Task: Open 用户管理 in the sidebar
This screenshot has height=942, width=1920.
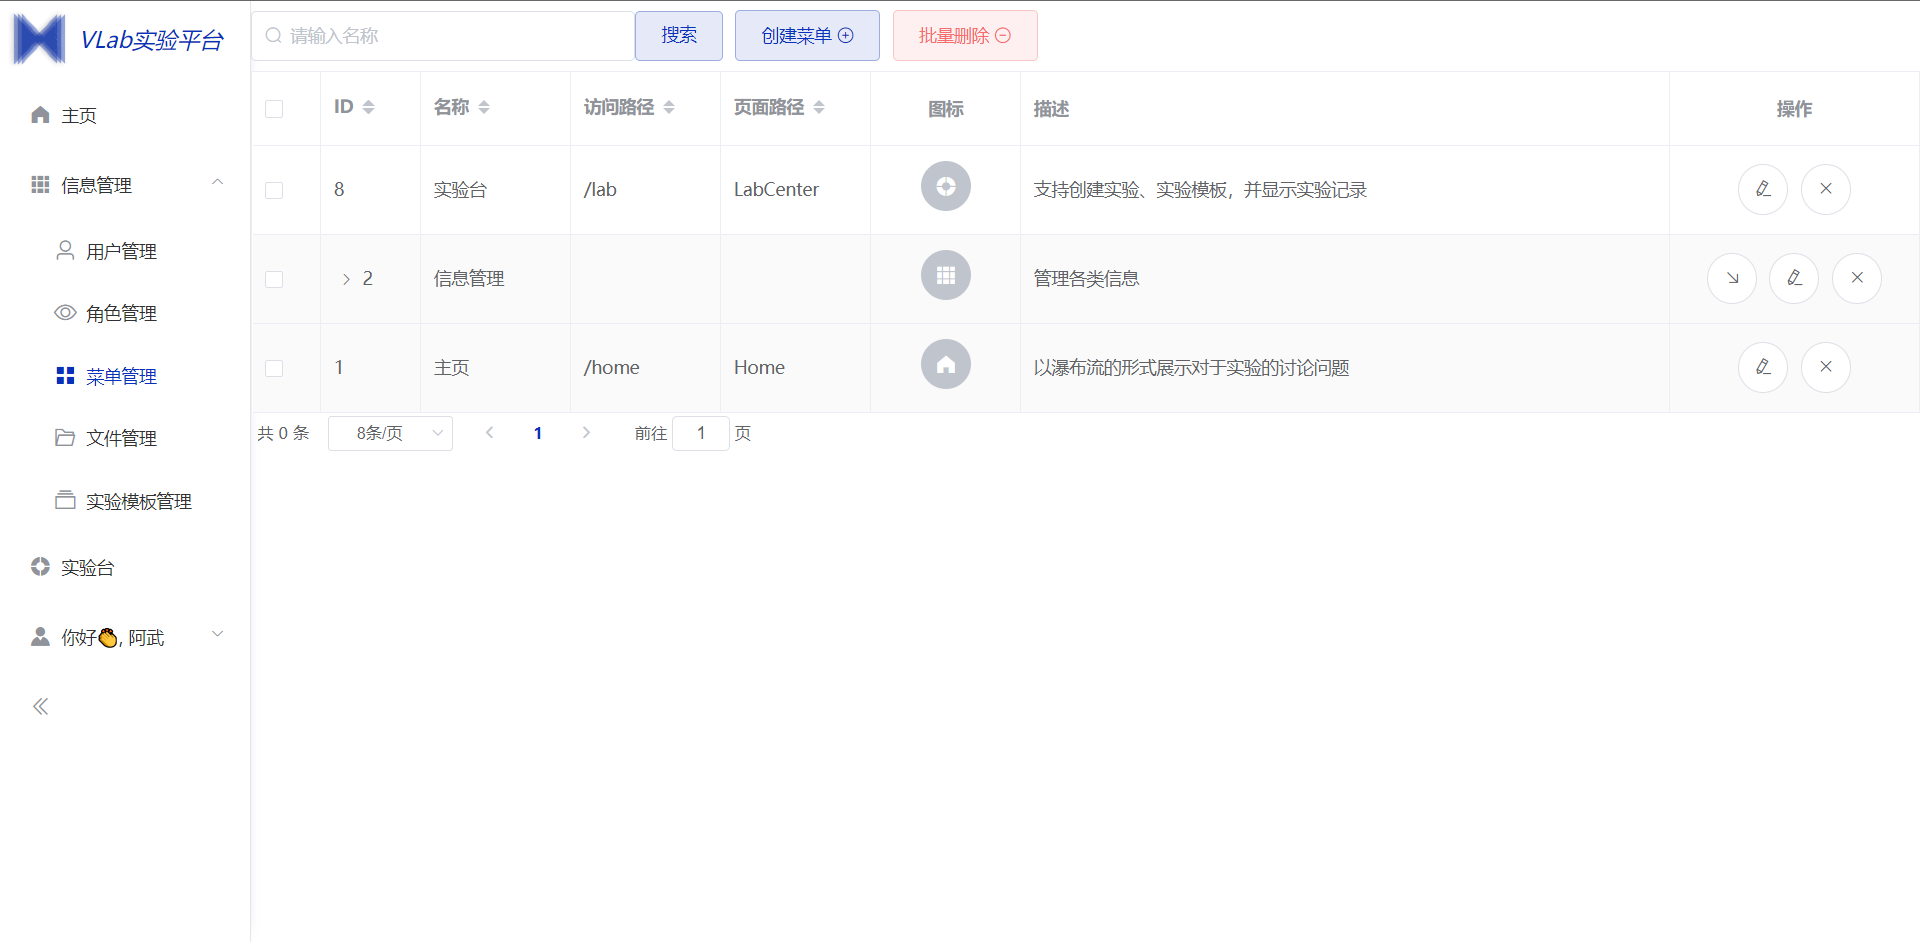Action: (125, 251)
